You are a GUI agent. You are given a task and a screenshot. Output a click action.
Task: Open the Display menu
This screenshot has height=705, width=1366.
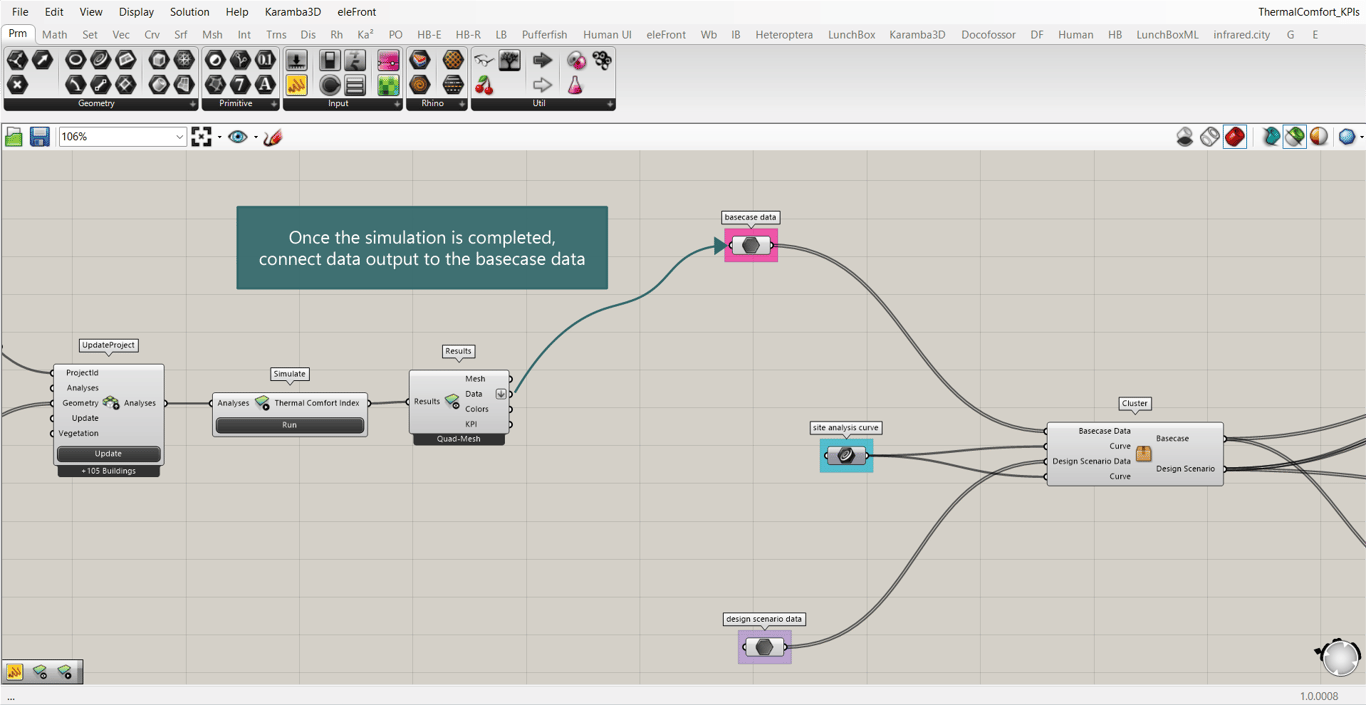(136, 12)
